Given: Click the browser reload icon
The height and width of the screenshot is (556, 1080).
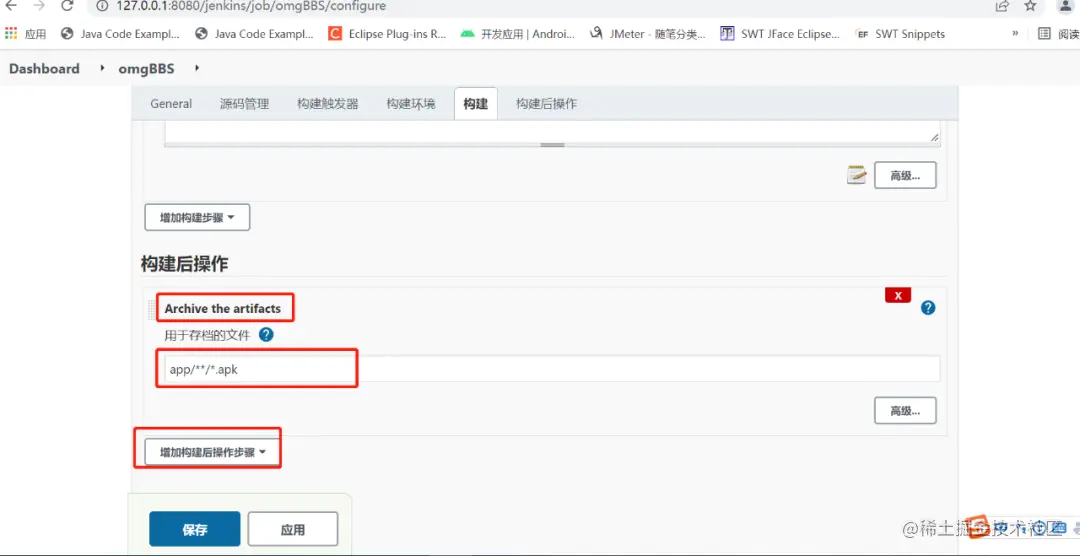Looking at the screenshot, I should click(67, 6).
